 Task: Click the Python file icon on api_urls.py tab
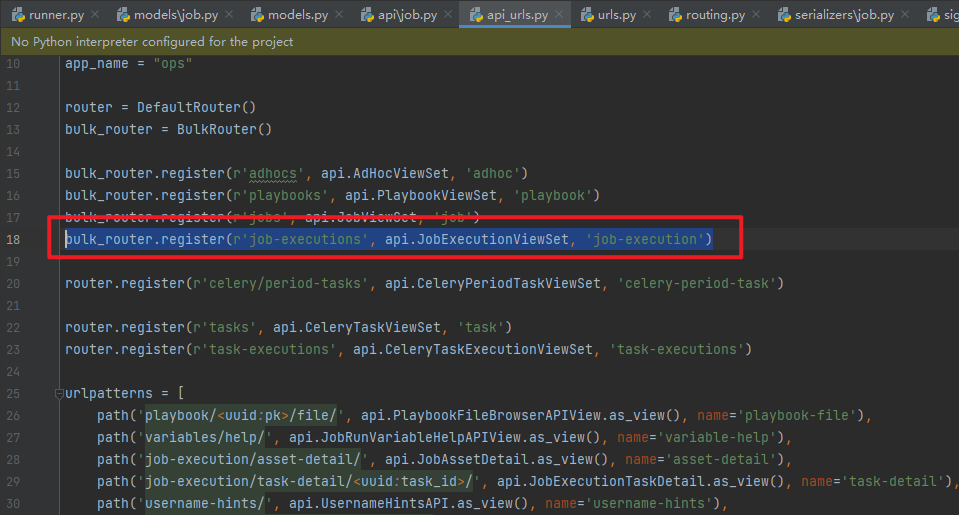coord(473,15)
